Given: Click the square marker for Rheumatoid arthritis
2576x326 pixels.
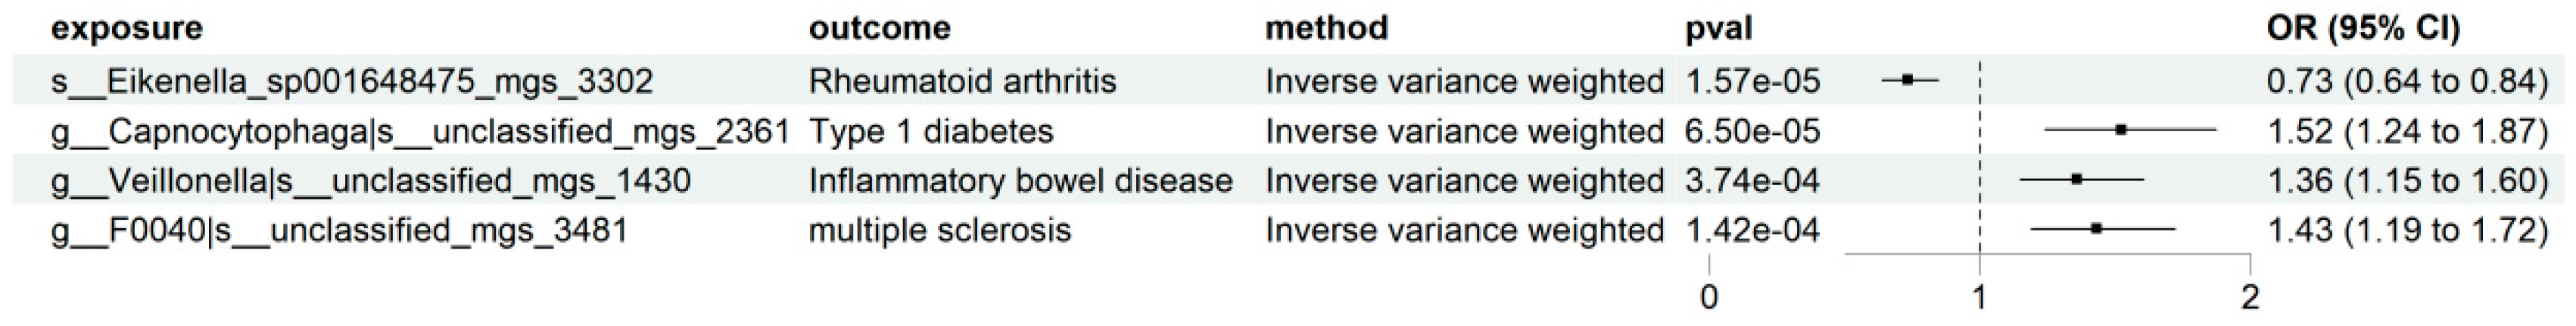Looking at the screenshot, I should (x=1907, y=79).
